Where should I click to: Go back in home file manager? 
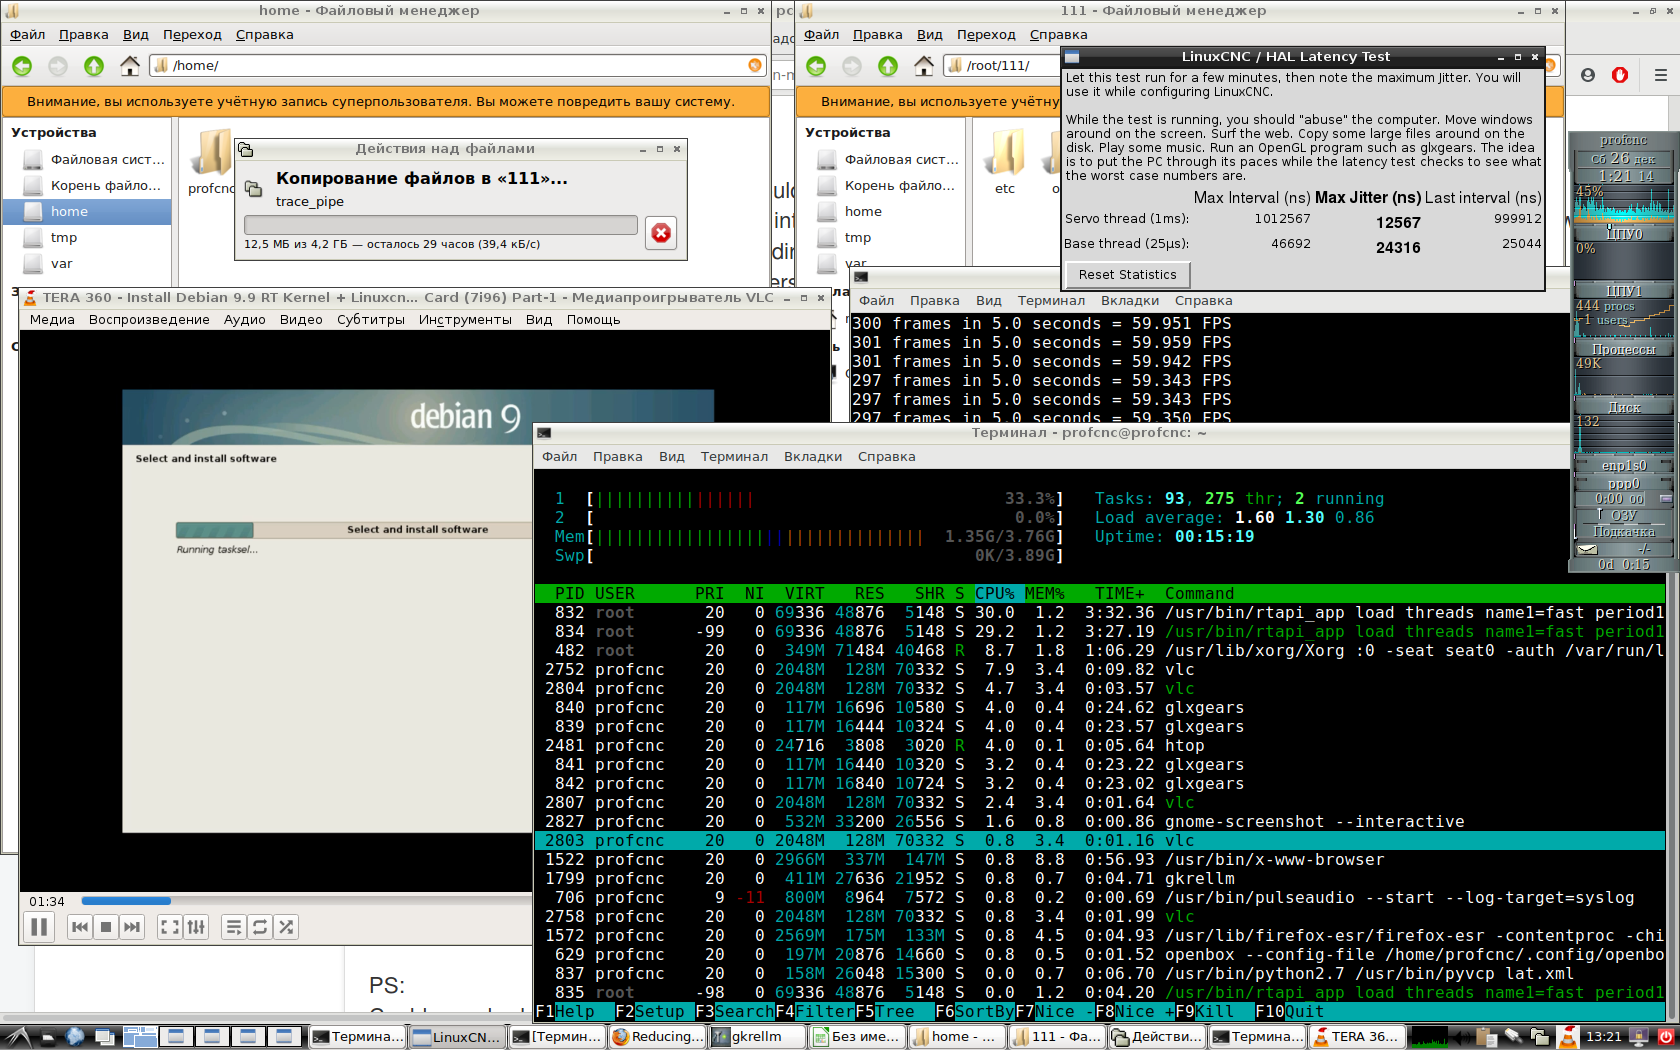22,66
